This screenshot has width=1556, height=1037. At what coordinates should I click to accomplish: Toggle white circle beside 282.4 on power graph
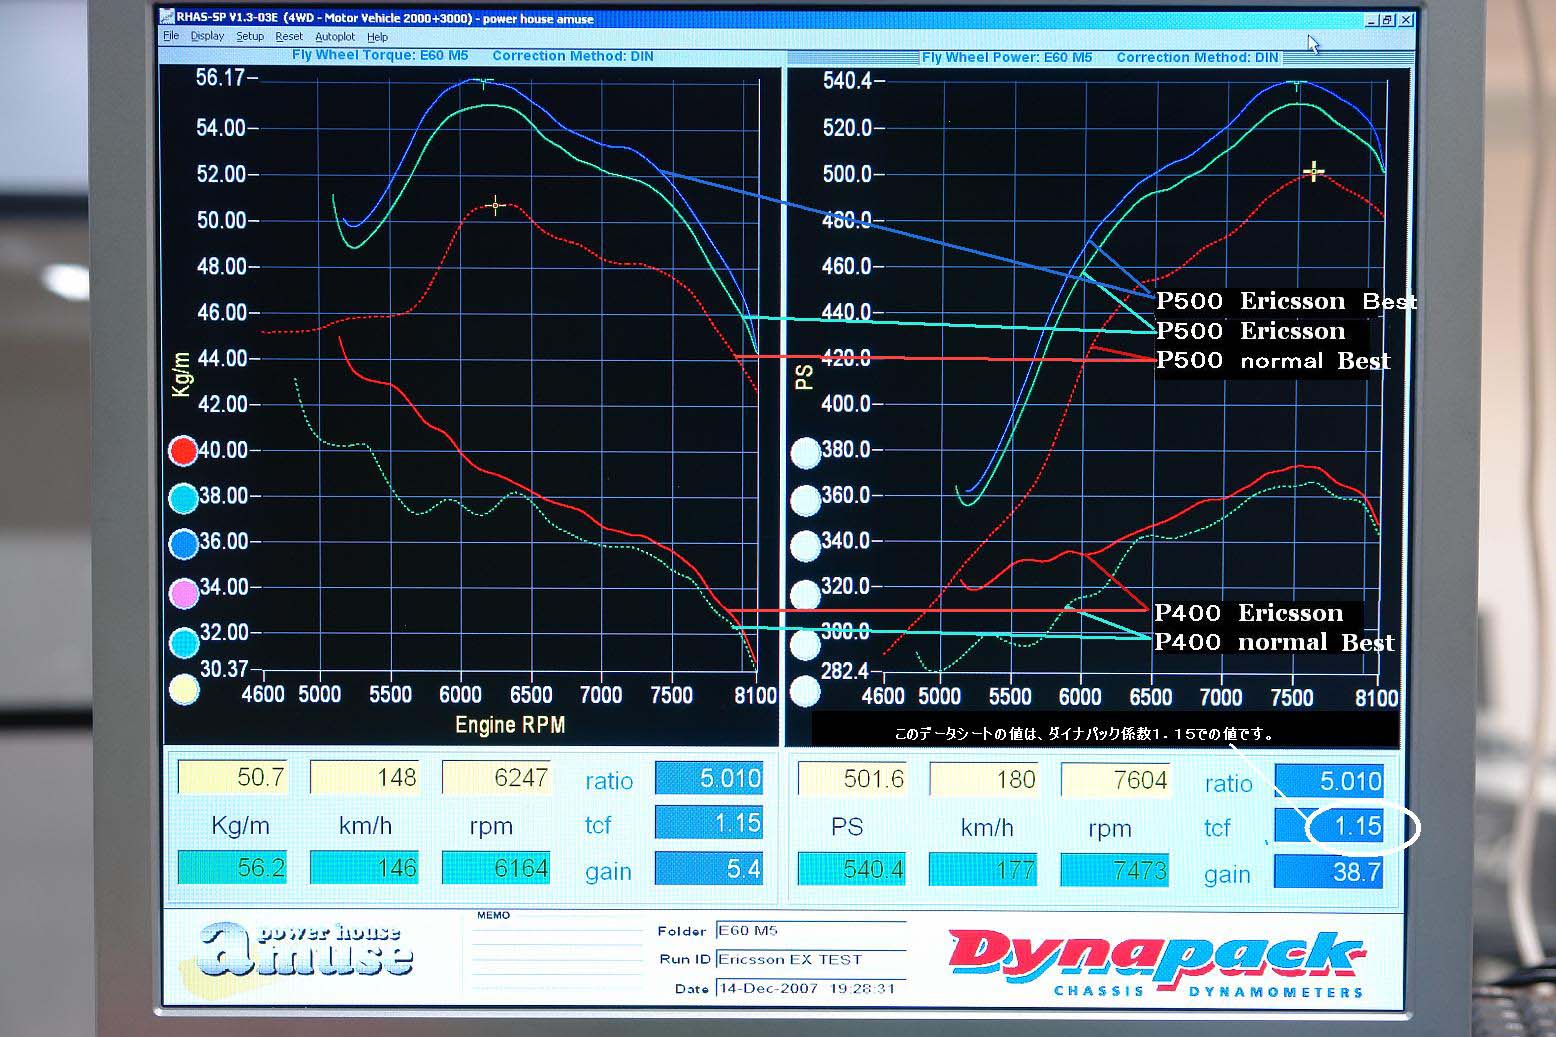point(805,691)
